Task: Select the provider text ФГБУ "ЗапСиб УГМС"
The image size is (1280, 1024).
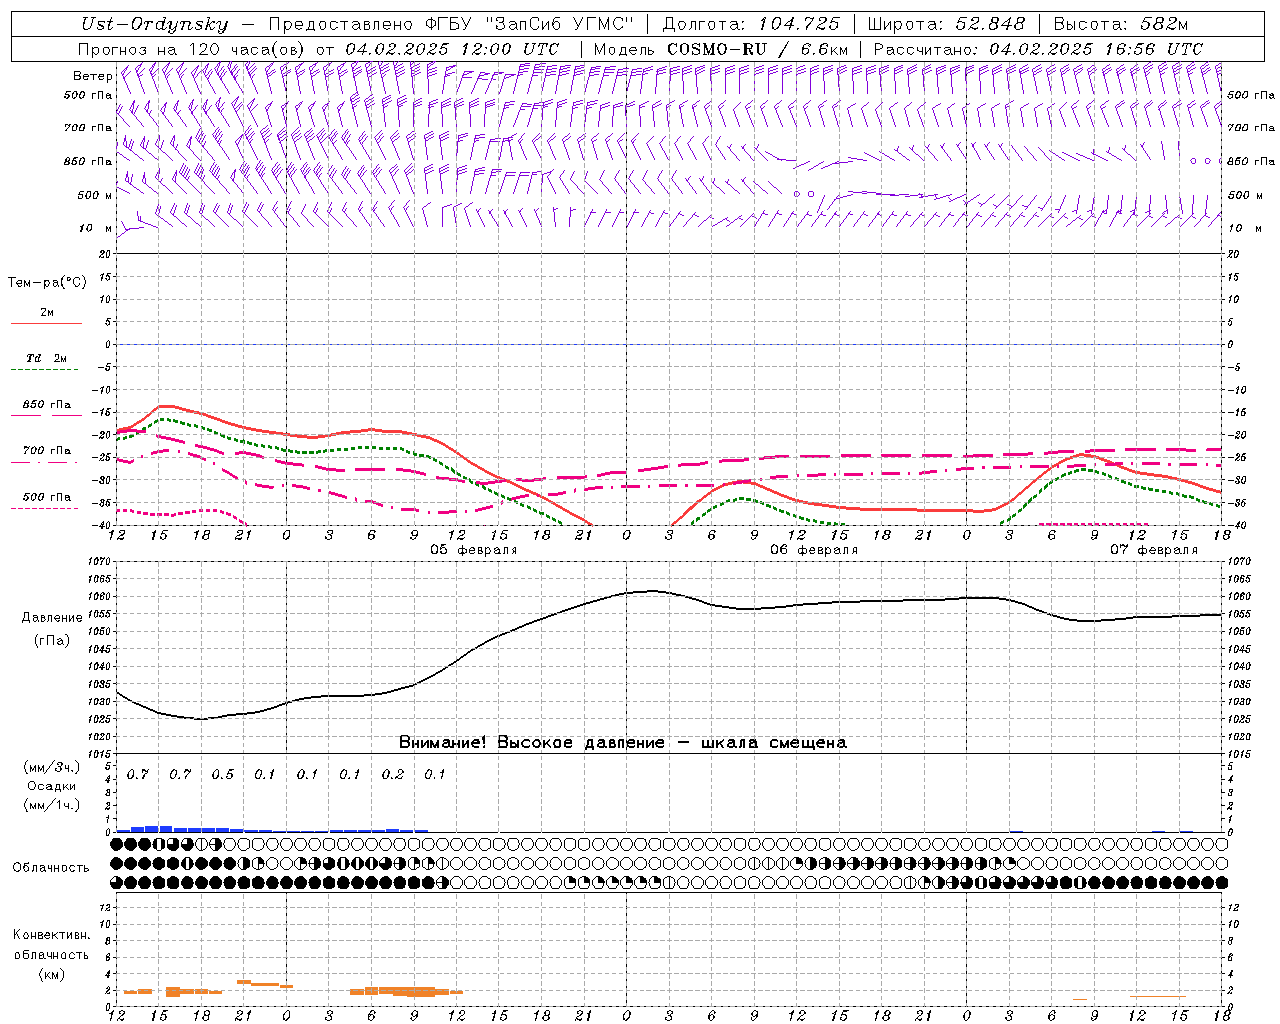Action: point(529,25)
